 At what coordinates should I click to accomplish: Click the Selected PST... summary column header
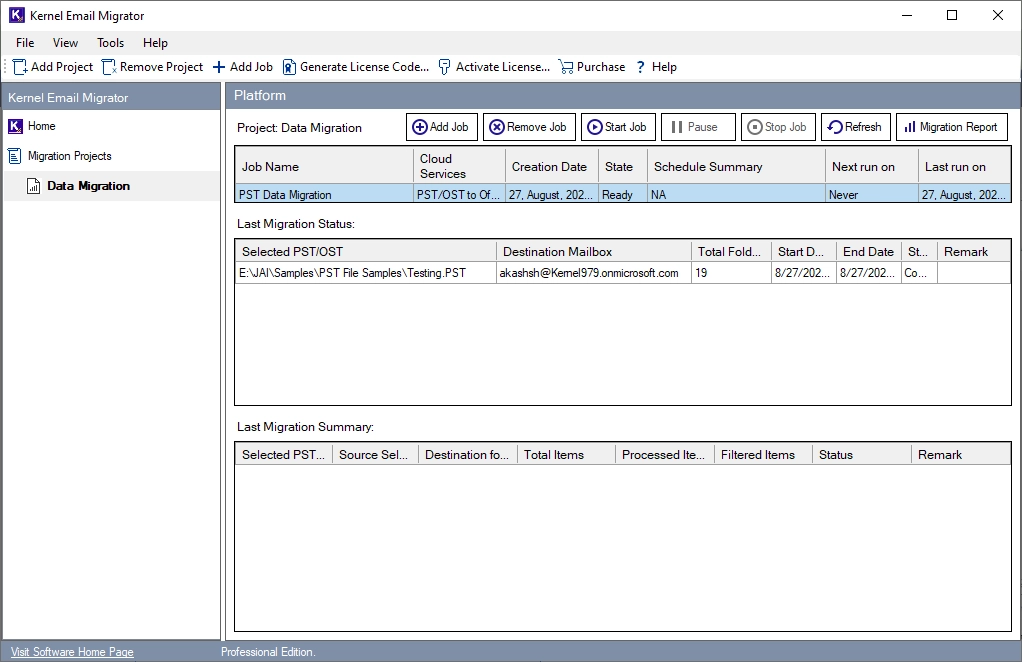[x=284, y=455]
